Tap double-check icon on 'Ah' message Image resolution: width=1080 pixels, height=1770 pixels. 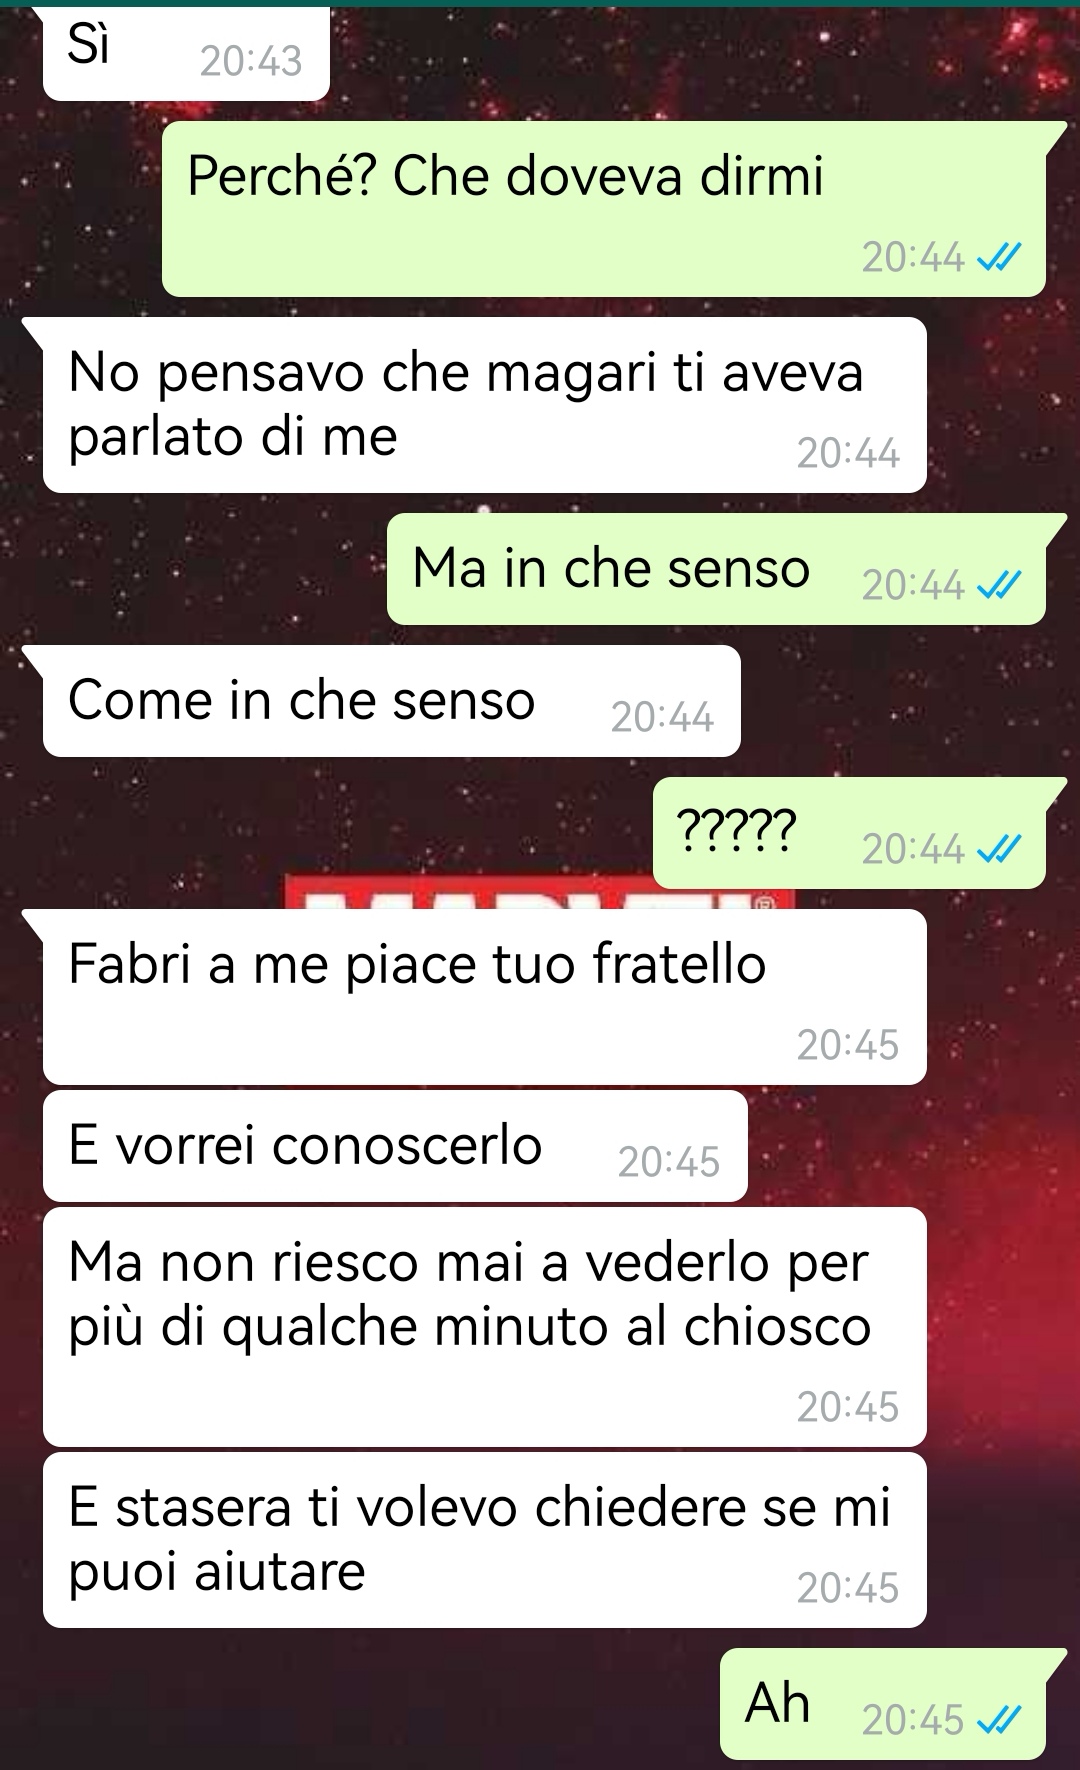[x=998, y=1721]
